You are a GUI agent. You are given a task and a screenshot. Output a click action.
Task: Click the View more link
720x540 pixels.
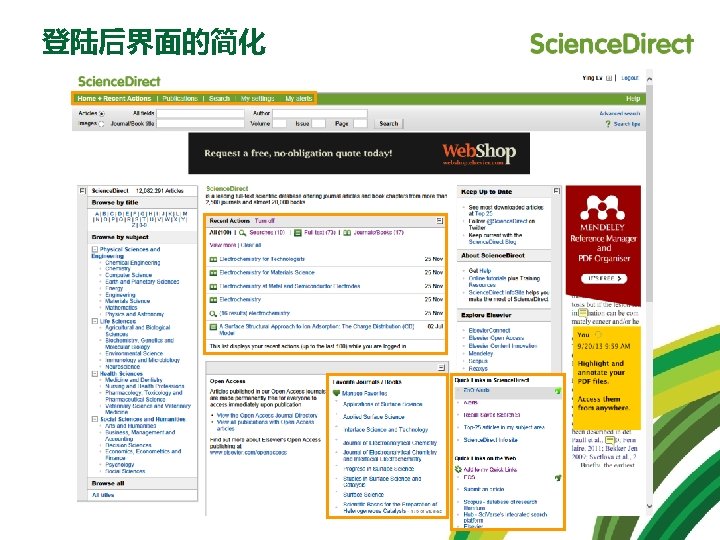[223, 245]
